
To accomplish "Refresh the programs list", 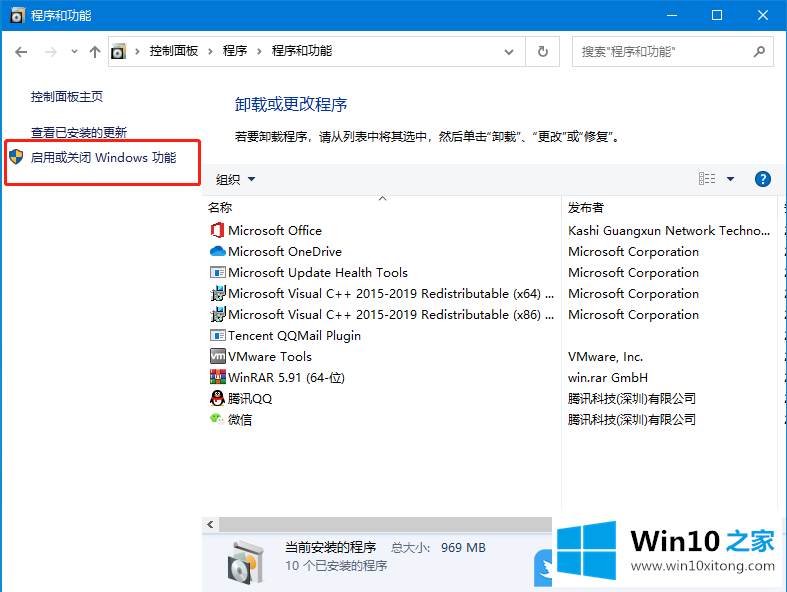I will [543, 51].
